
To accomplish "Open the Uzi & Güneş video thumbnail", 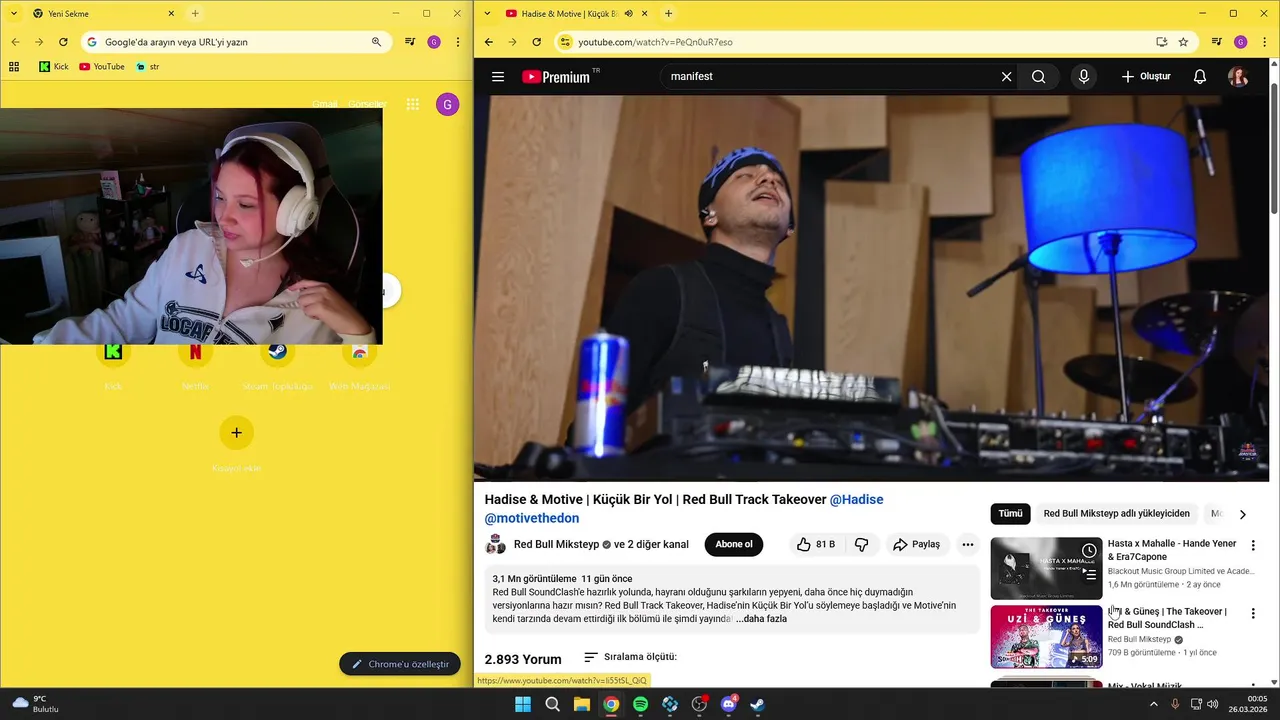I will pyautogui.click(x=1046, y=637).
